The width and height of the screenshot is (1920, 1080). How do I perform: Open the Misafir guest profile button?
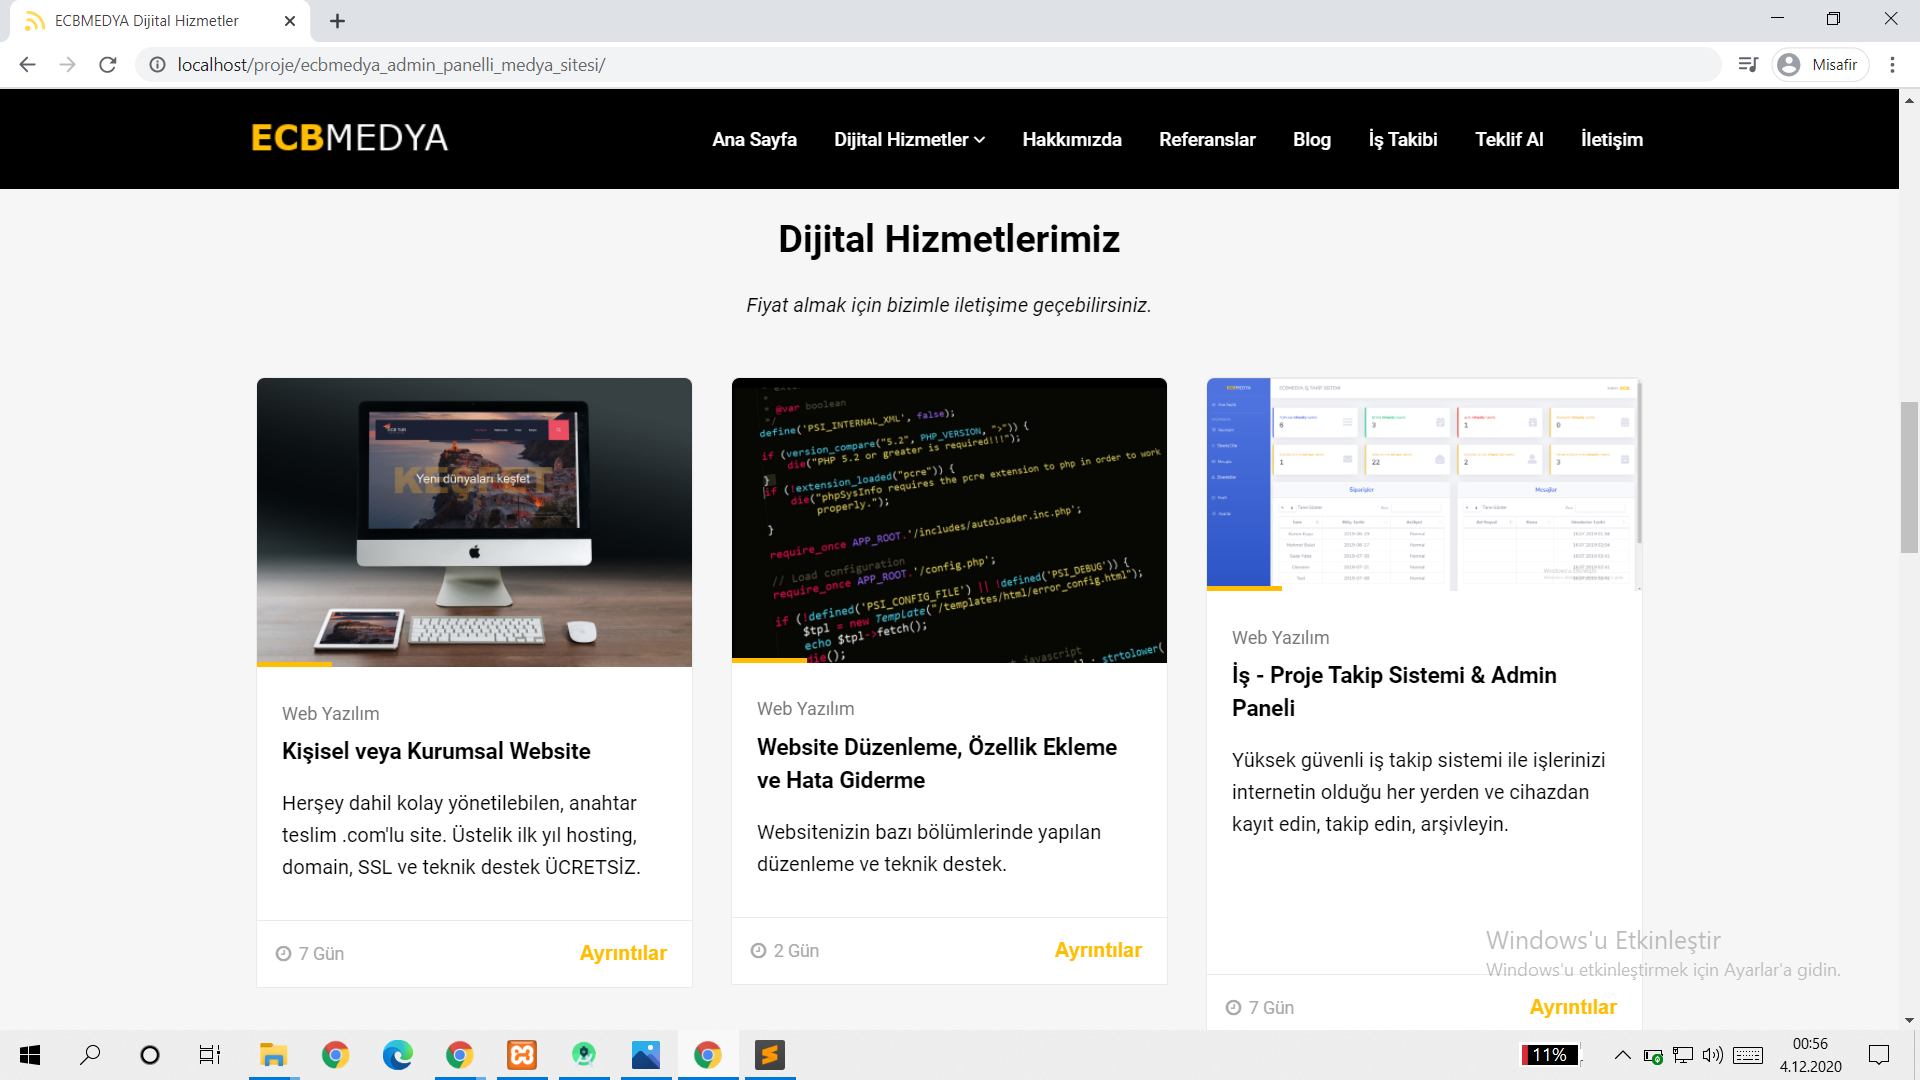click(1821, 65)
